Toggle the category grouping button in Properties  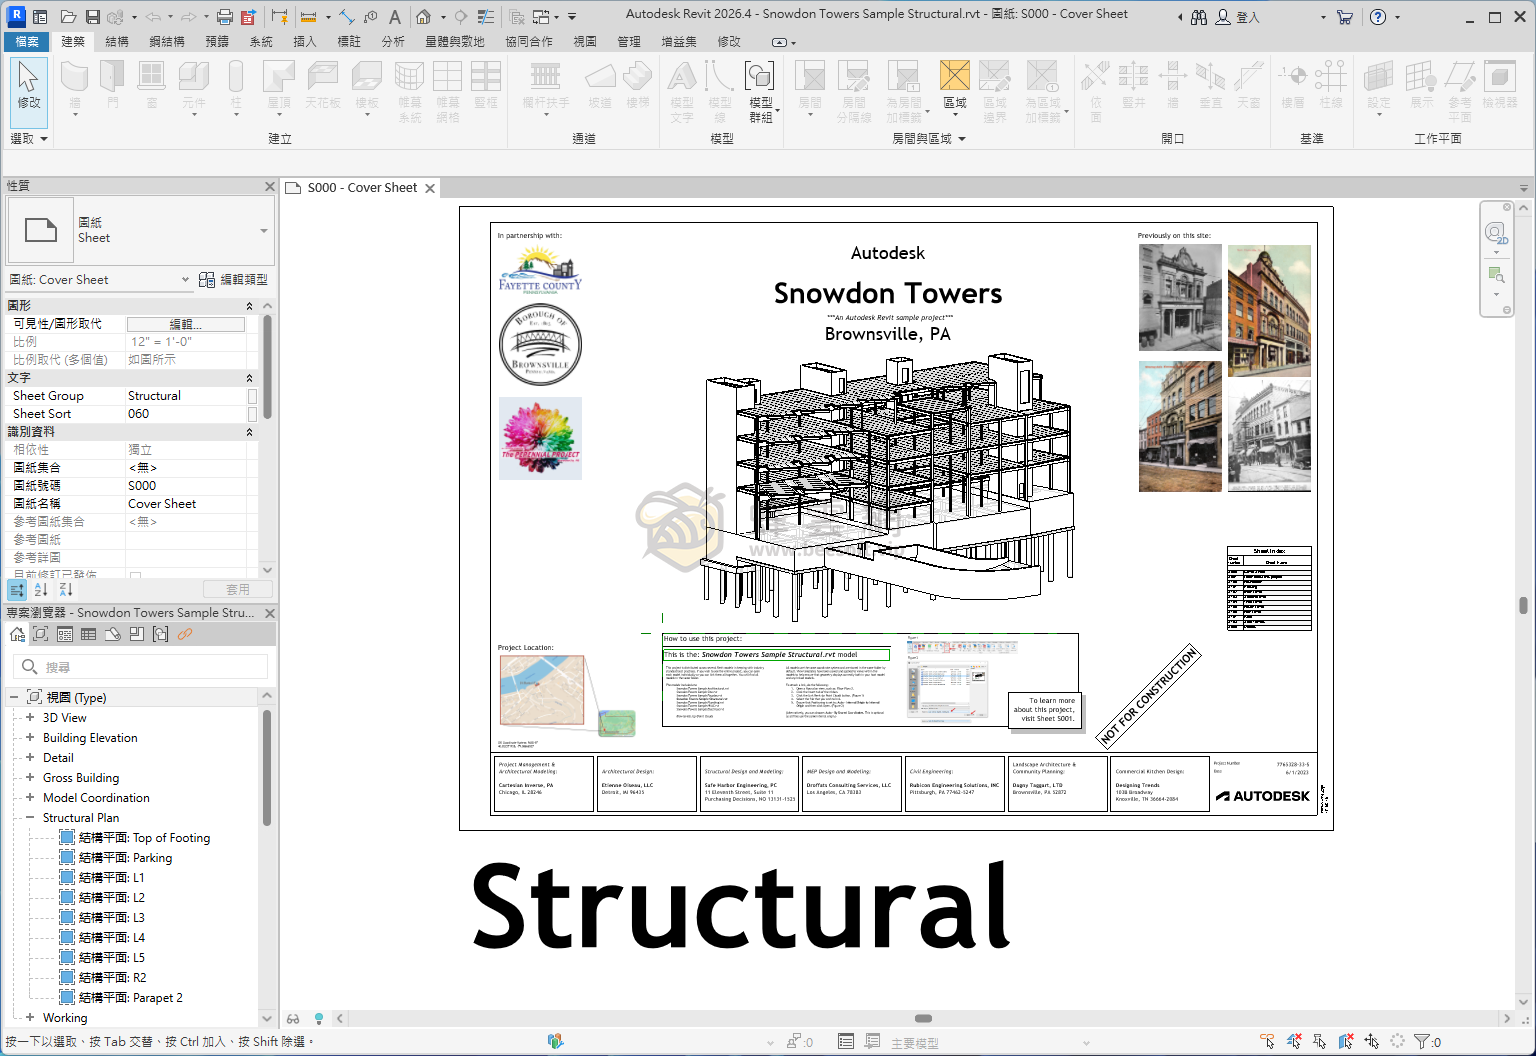point(17,590)
